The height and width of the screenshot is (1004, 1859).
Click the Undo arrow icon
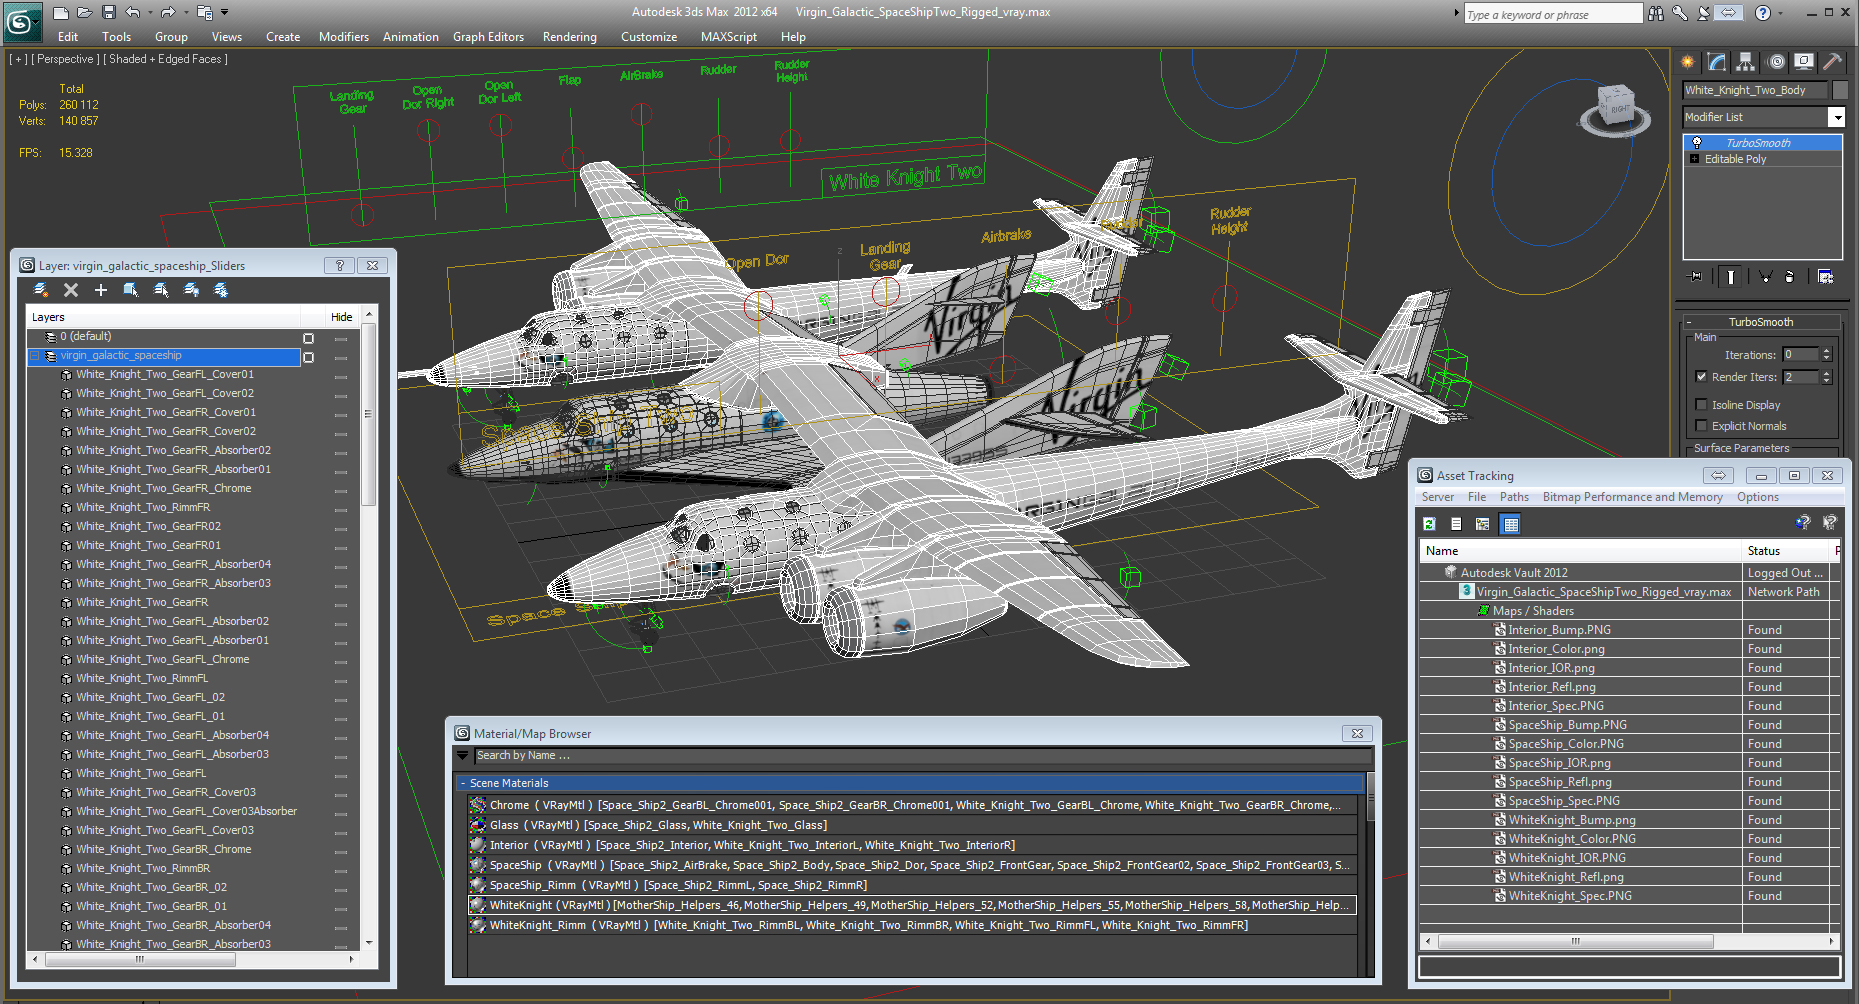tap(133, 13)
